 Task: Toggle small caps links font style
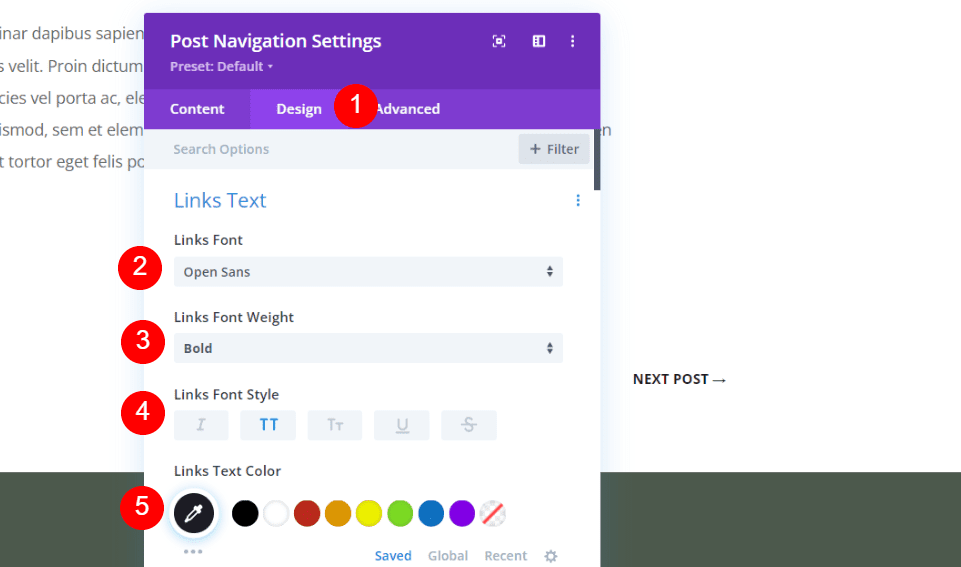(x=335, y=425)
